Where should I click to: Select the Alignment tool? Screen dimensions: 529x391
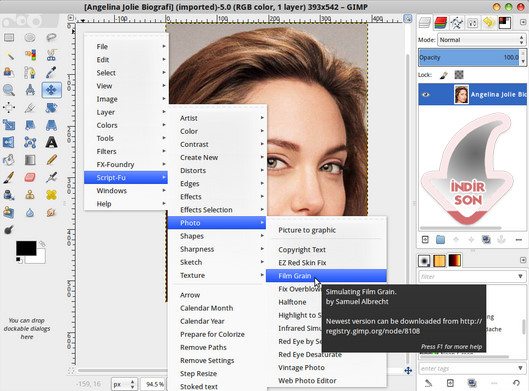[x=9, y=108]
